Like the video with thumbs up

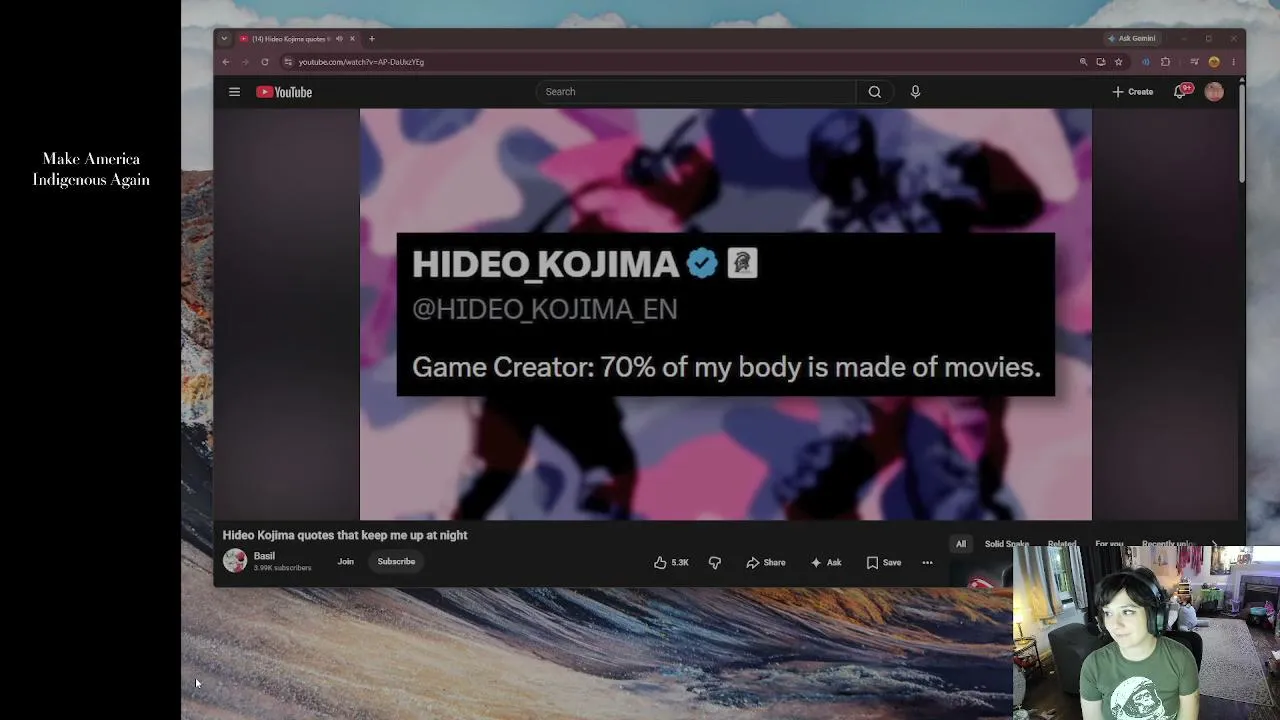(x=671, y=562)
